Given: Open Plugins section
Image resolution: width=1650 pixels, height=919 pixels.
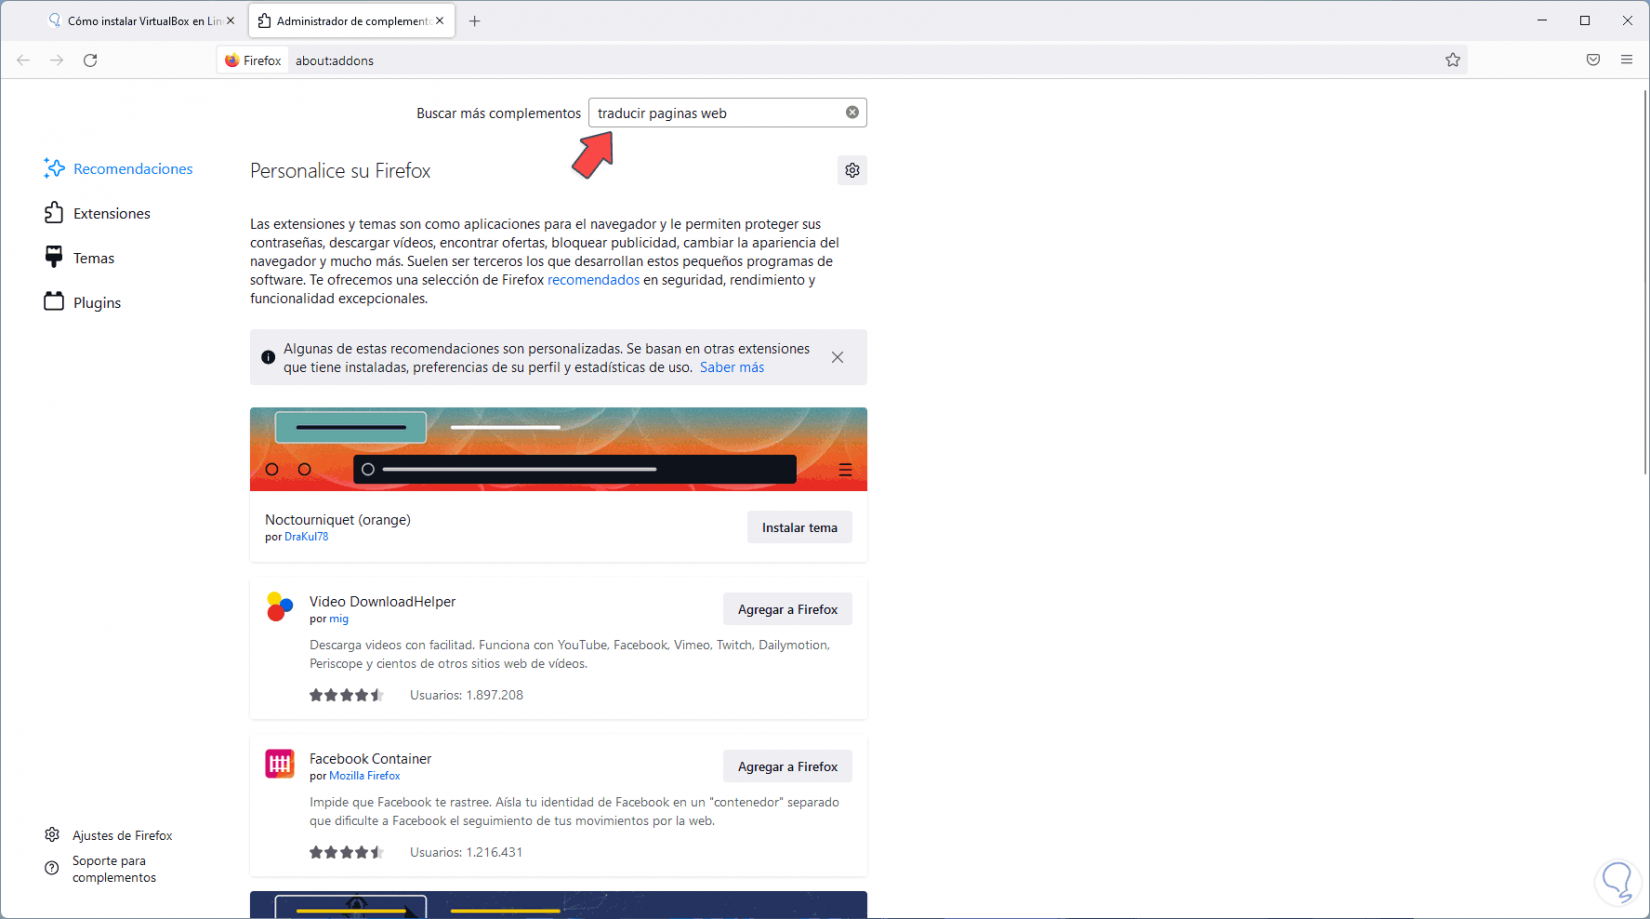Looking at the screenshot, I should [x=83, y=302].
